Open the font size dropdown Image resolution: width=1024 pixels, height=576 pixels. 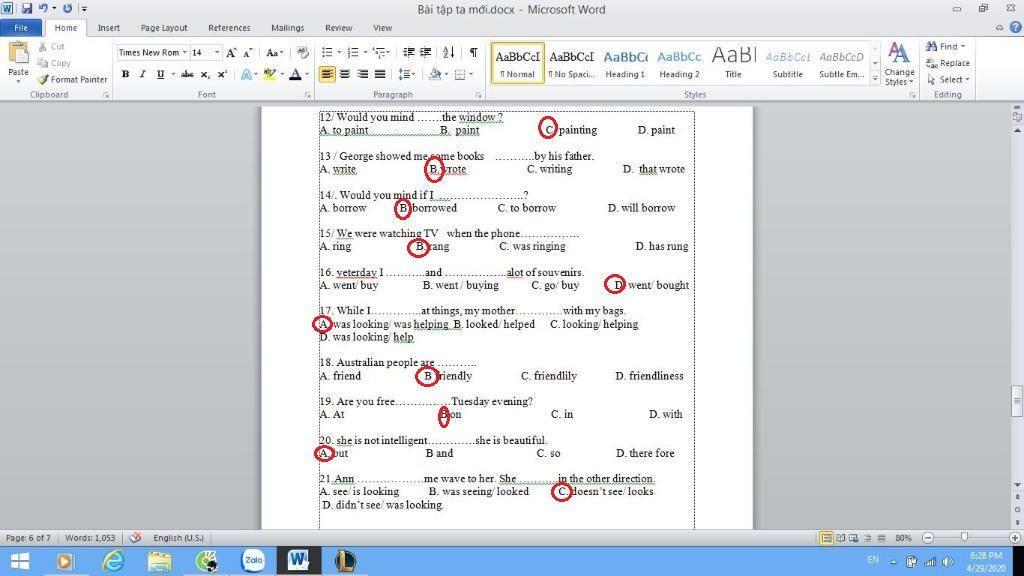coord(217,53)
